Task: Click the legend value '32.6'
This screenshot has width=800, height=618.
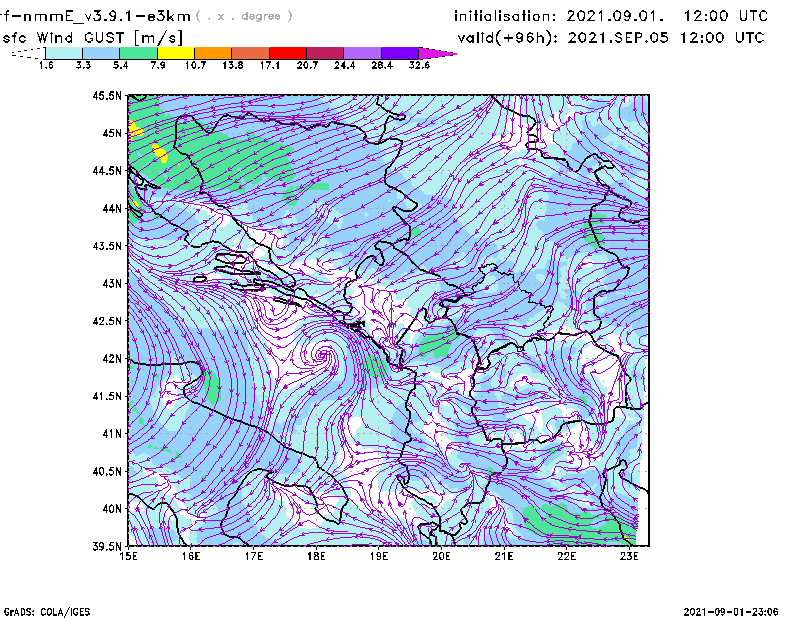Action: [x=419, y=65]
